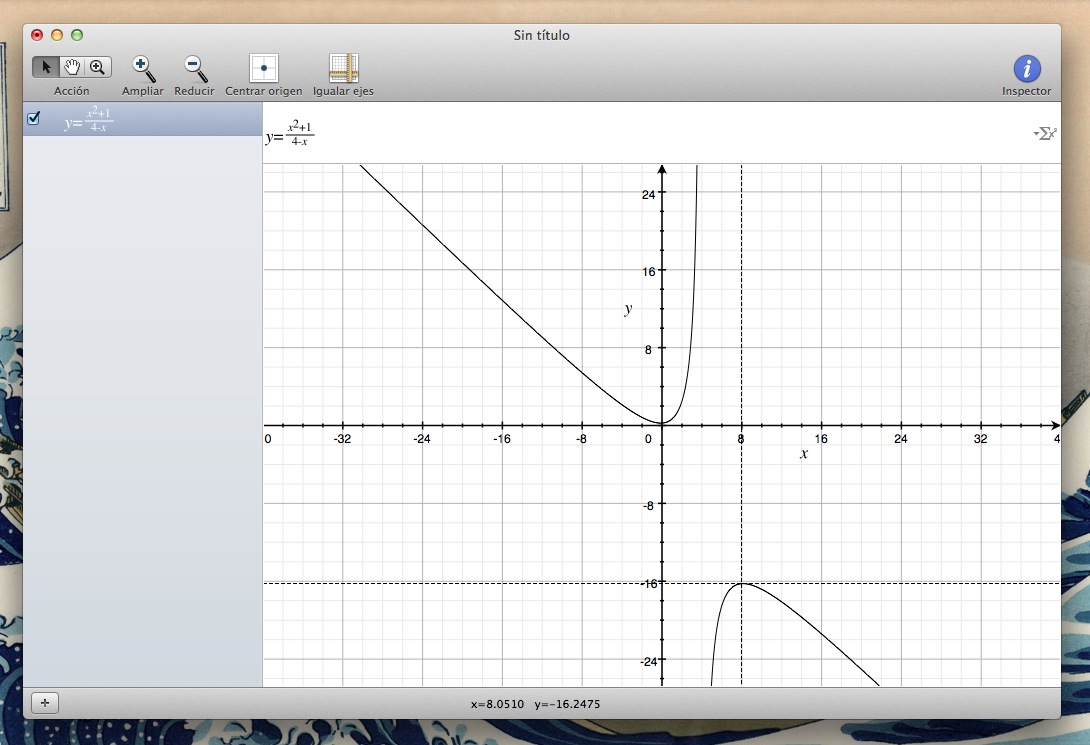Equalize axes using Igualar ejes
This screenshot has width=1090, height=745.
[343, 66]
